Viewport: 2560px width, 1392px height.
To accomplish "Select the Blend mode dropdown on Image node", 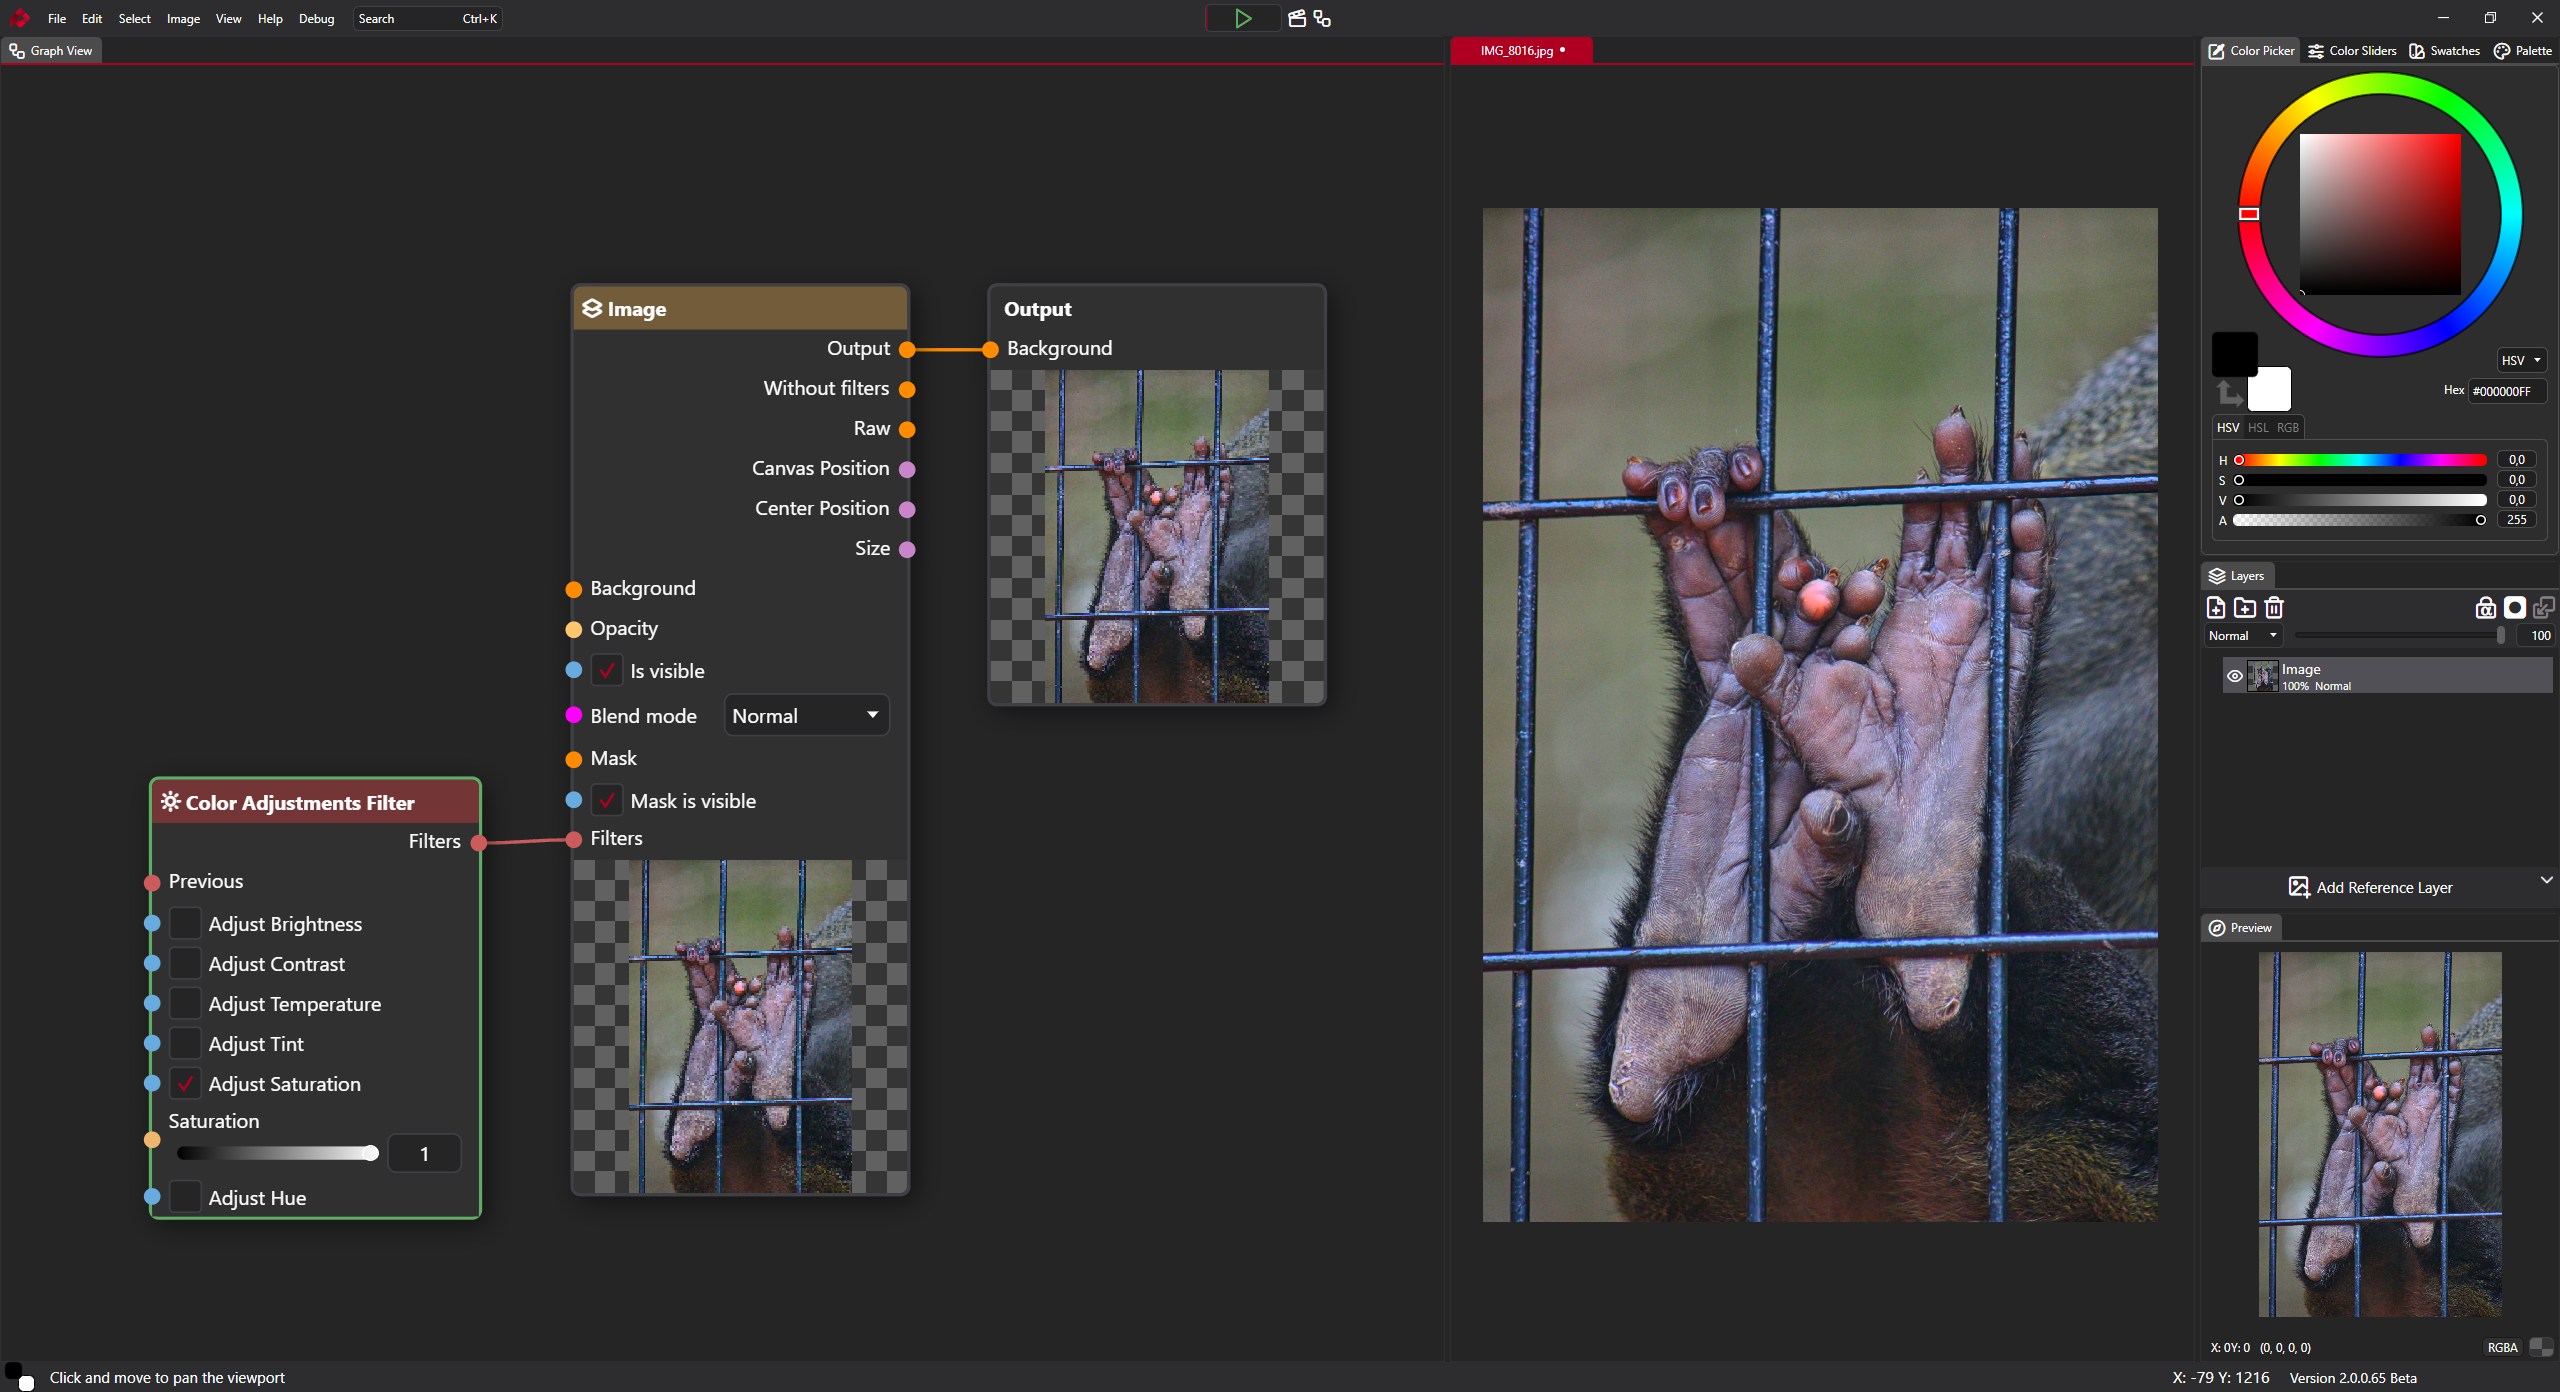I will coord(805,715).
